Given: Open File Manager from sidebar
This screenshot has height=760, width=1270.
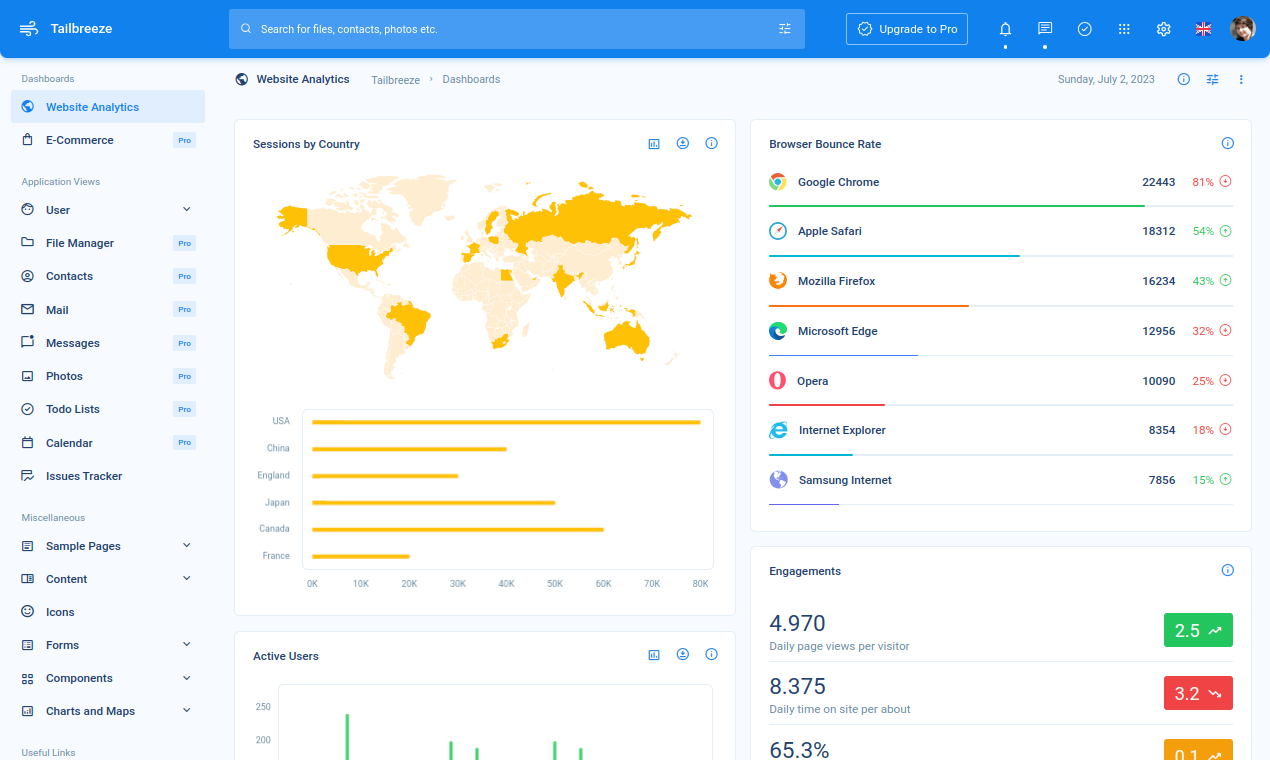Looking at the screenshot, I should (x=108, y=243).
